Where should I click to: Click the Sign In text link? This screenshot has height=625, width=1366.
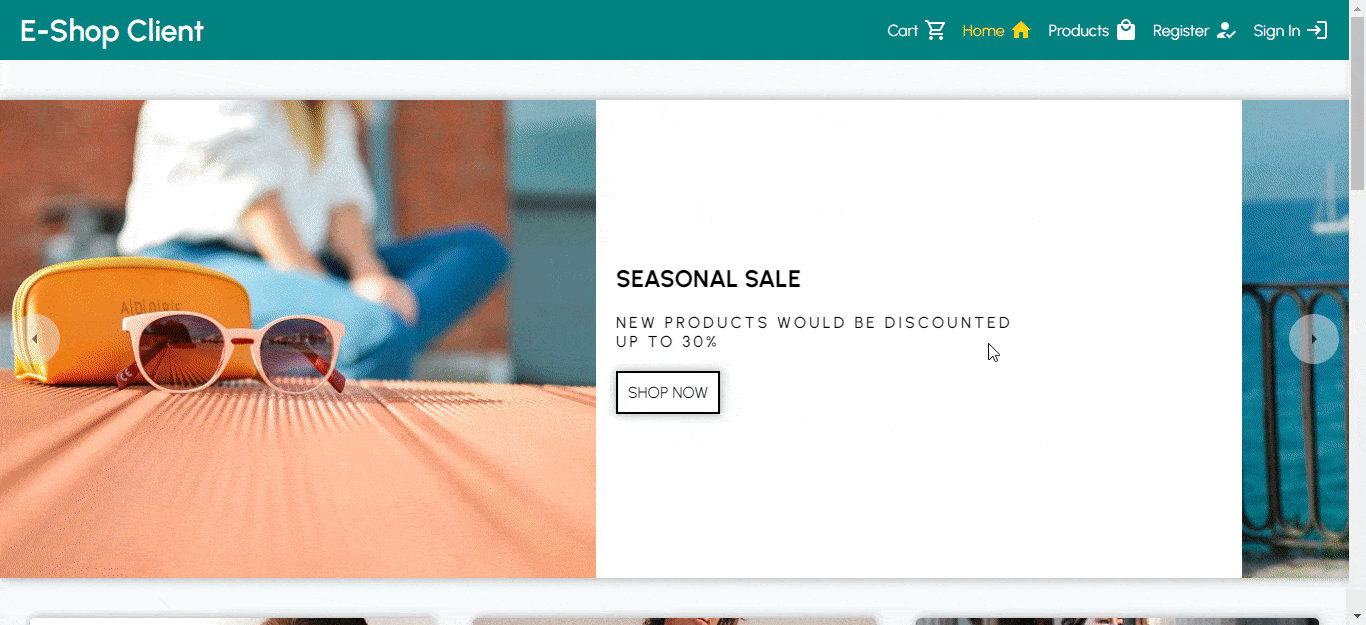1276,30
